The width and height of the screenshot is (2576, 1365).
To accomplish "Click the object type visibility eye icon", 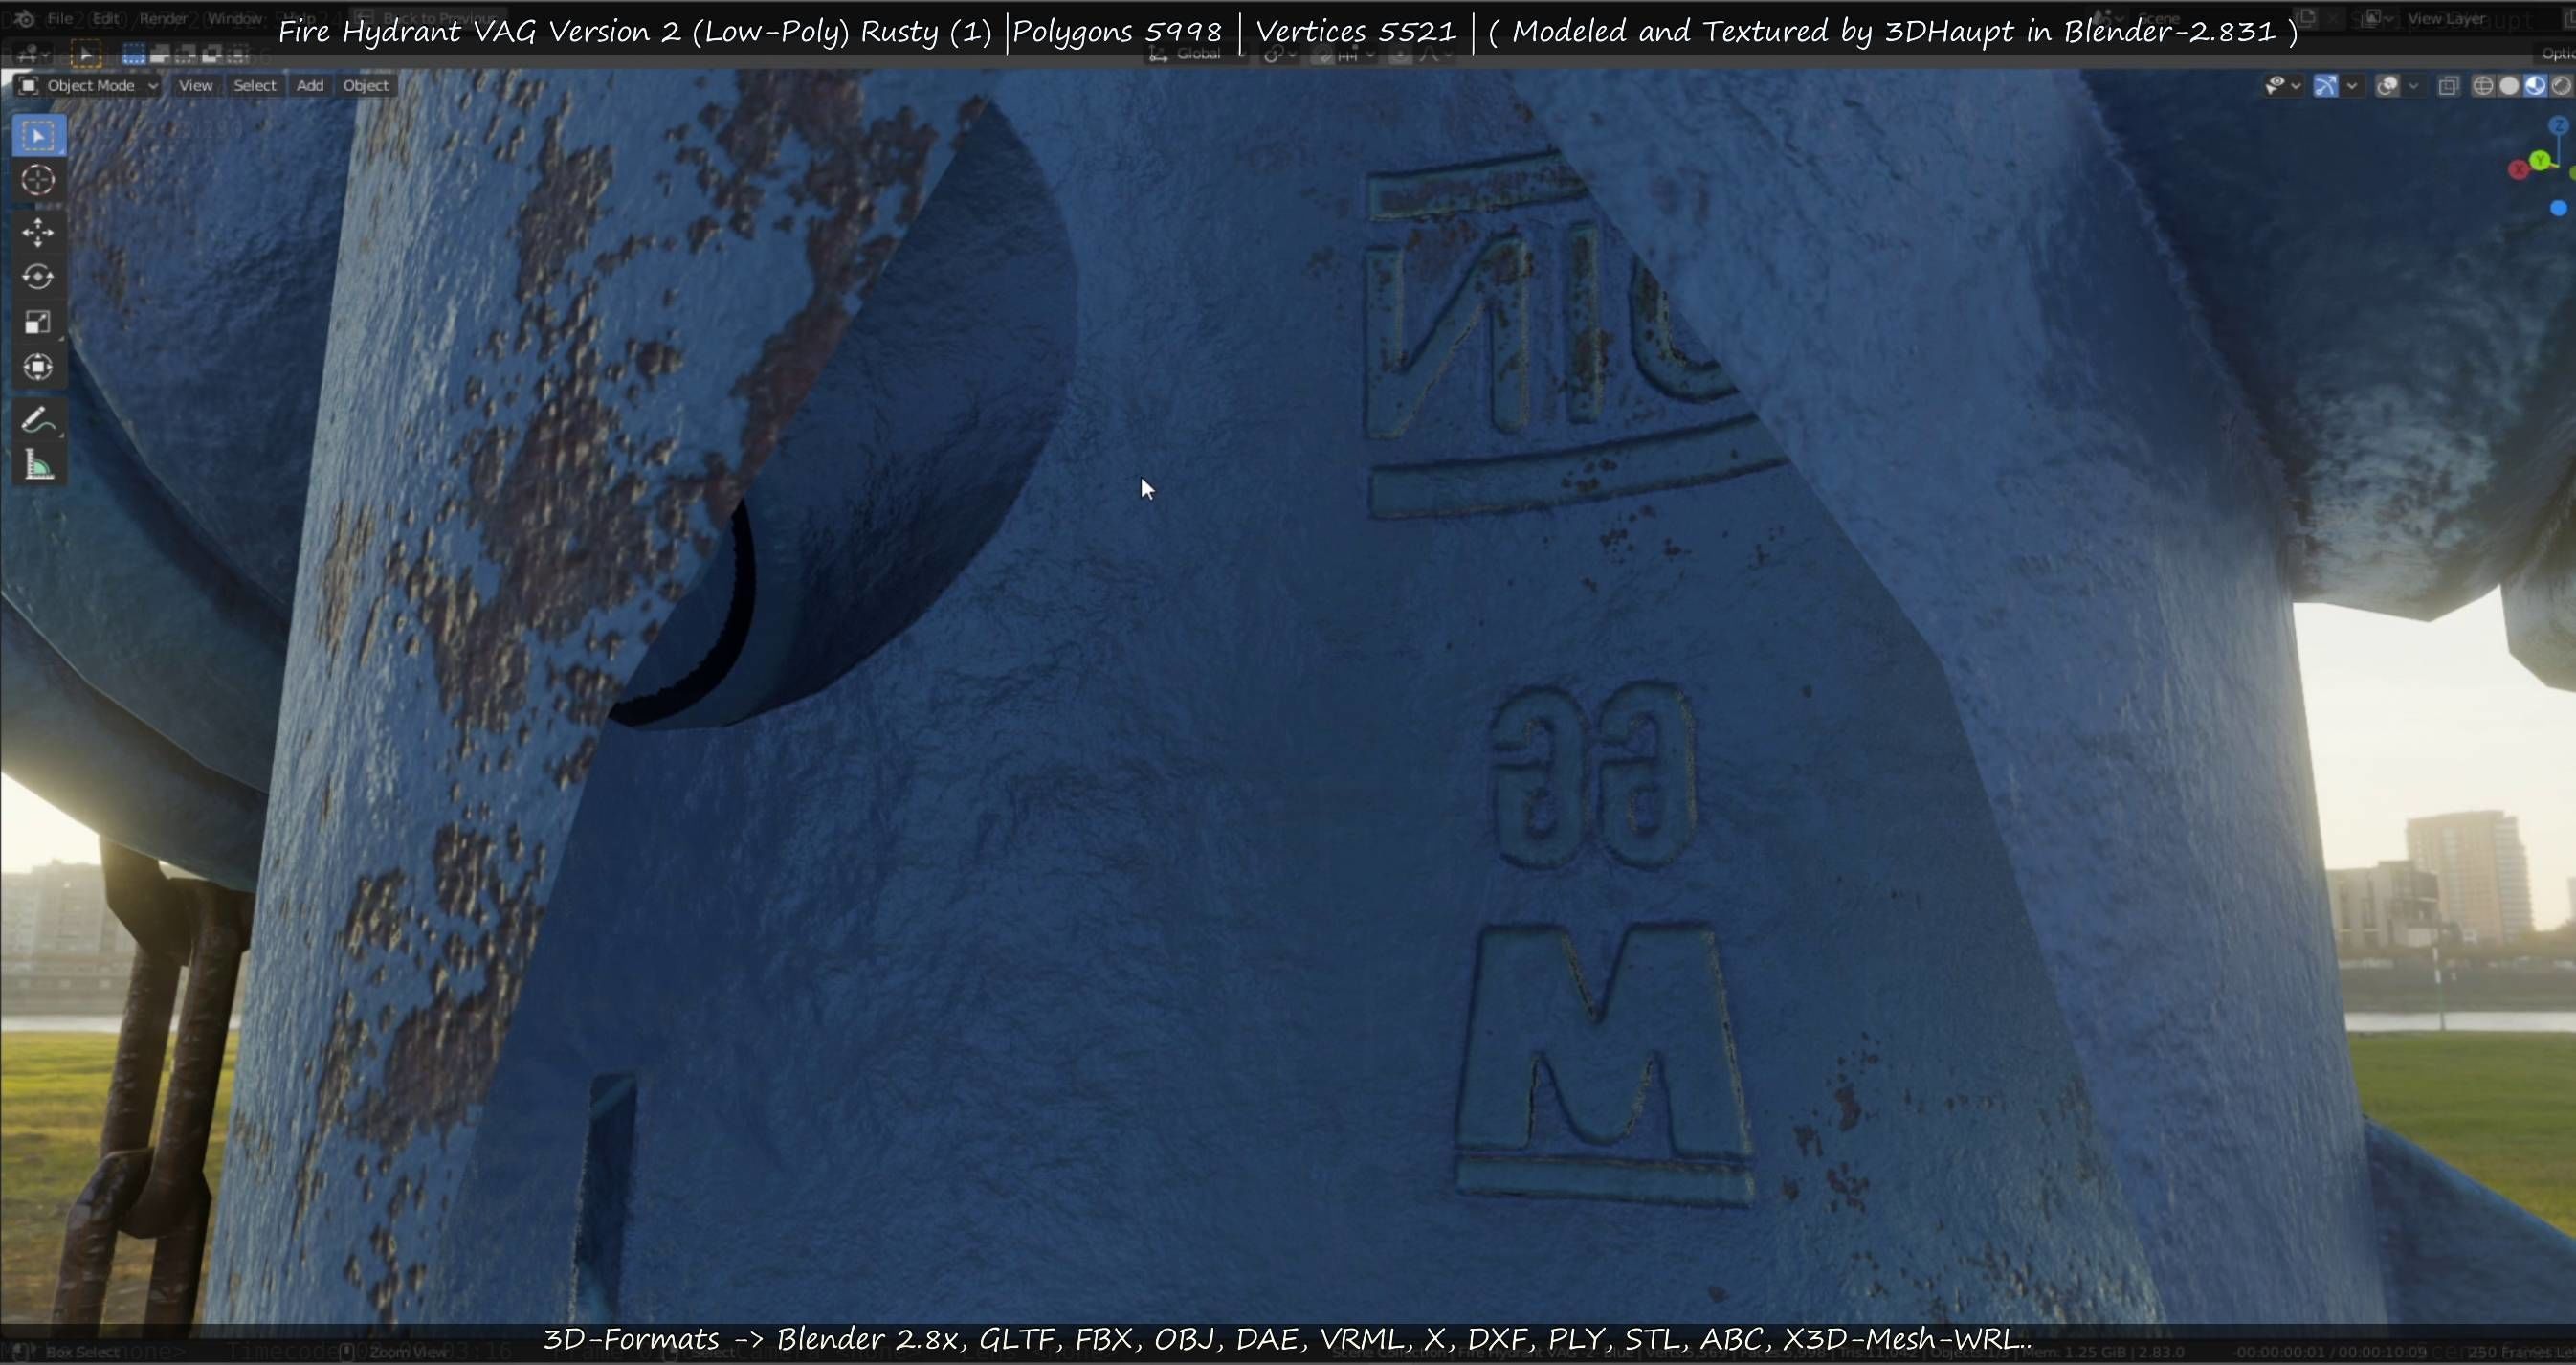I will click(2274, 86).
